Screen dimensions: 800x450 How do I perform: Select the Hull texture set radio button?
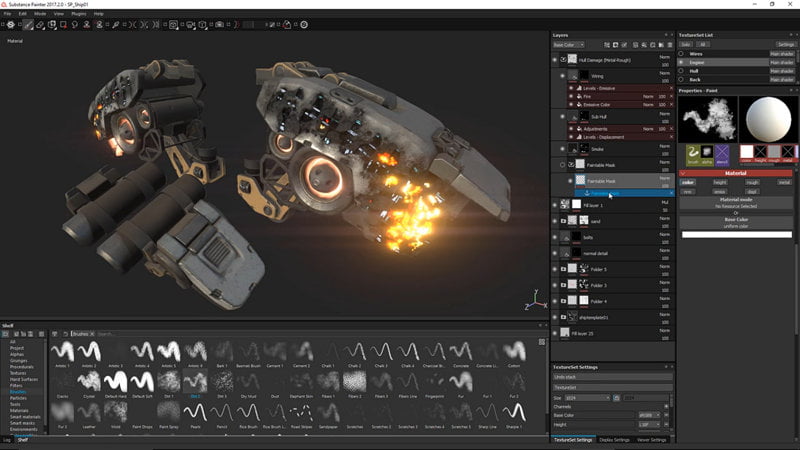tap(682, 71)
